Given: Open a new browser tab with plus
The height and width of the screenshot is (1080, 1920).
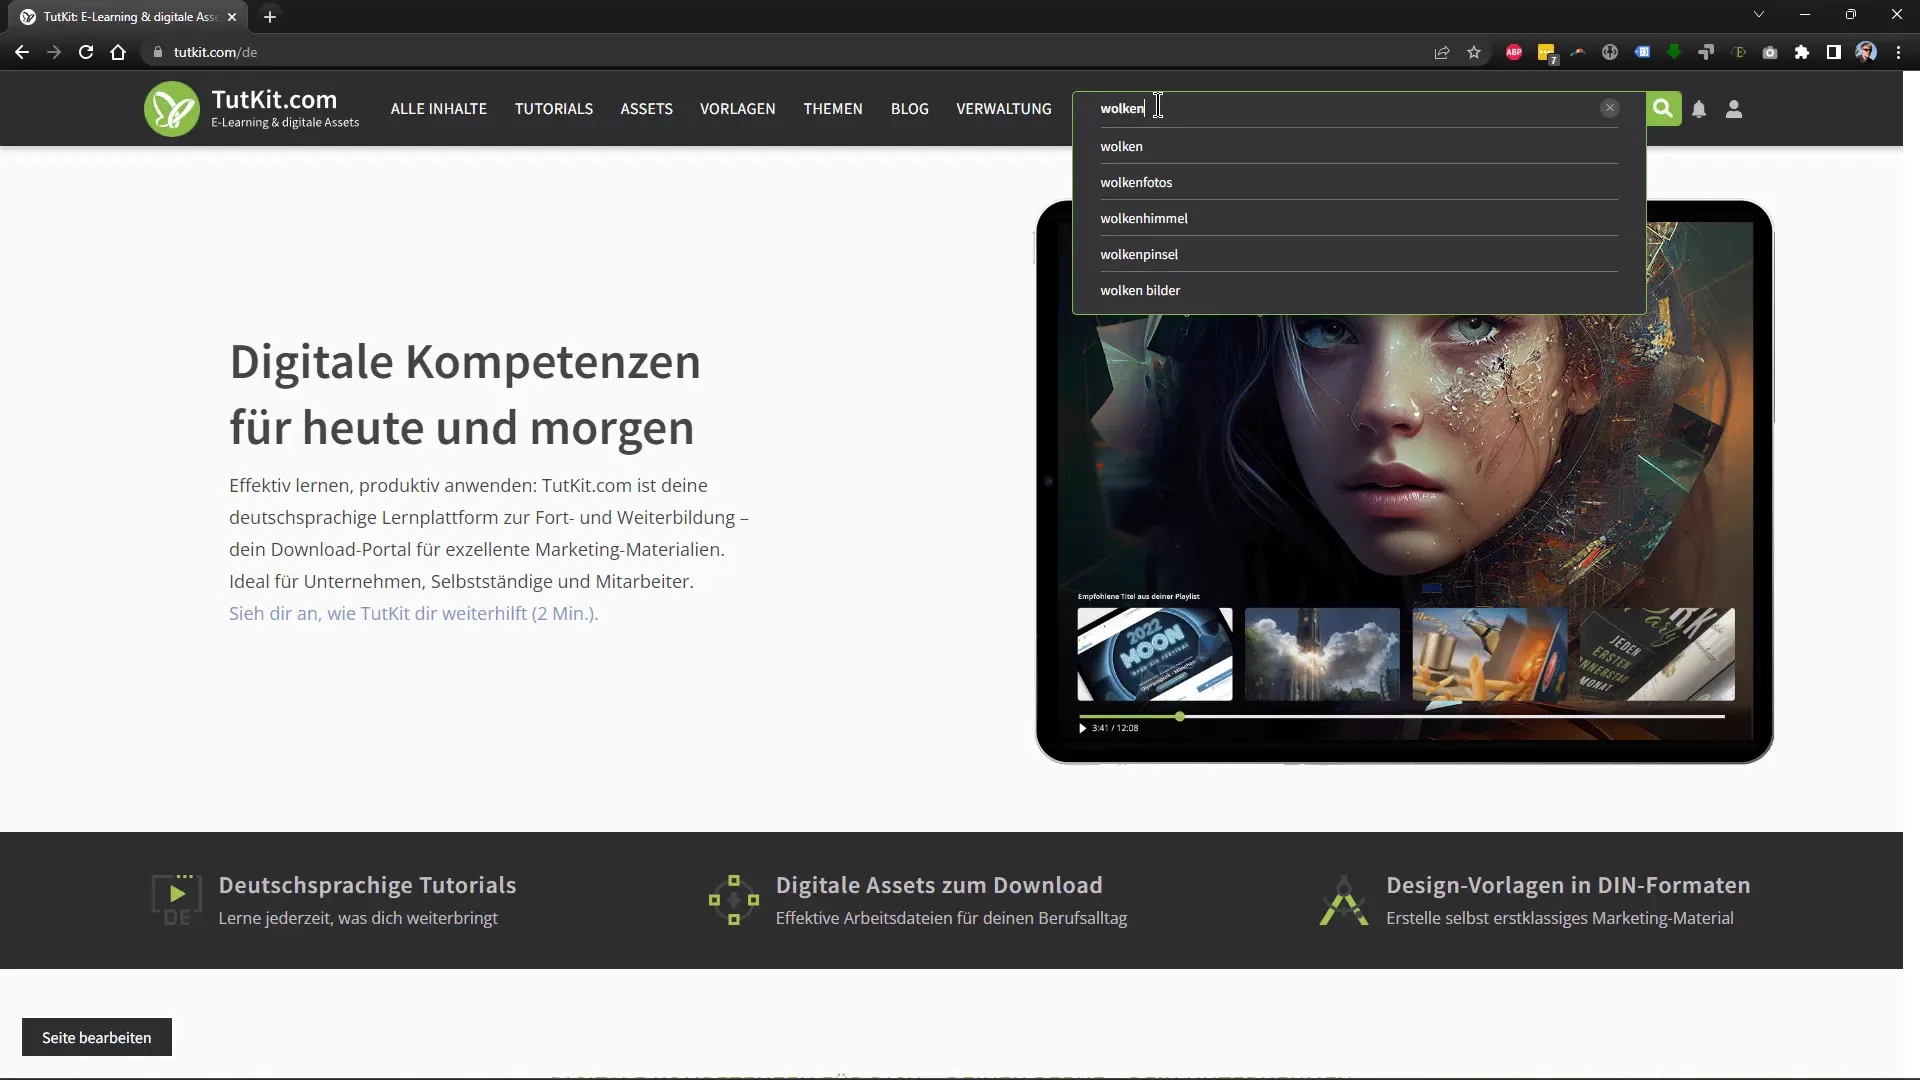Looking at the screenshot, I should pyautogui.click(x=269, y=16).
